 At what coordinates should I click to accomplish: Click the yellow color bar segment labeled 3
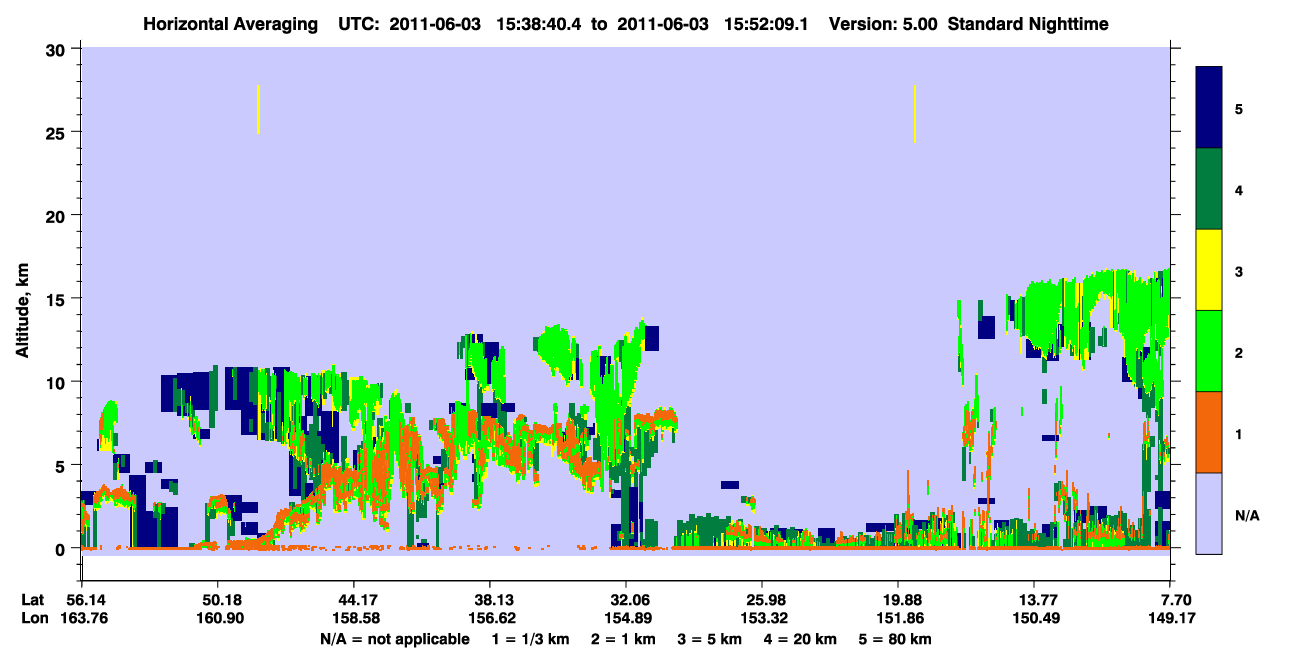pyautogui.click(x=1209, y=269)
